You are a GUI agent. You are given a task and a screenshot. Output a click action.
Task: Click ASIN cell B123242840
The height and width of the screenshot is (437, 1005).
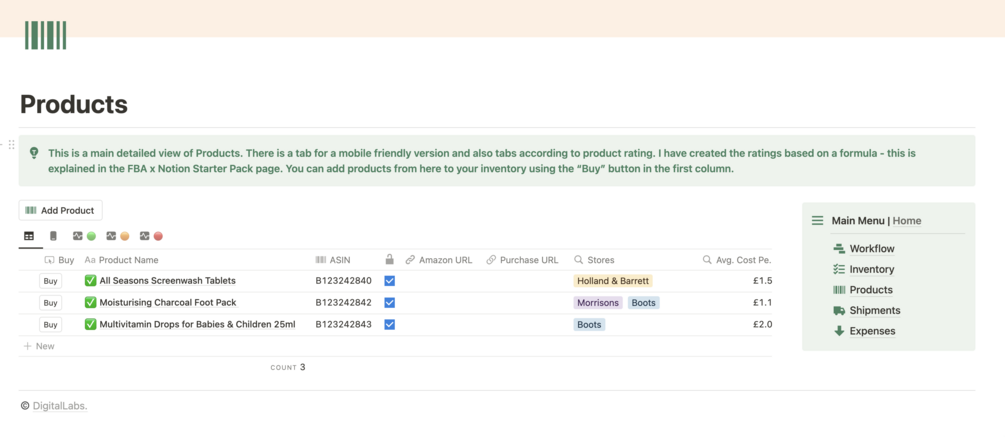[344, 281]
